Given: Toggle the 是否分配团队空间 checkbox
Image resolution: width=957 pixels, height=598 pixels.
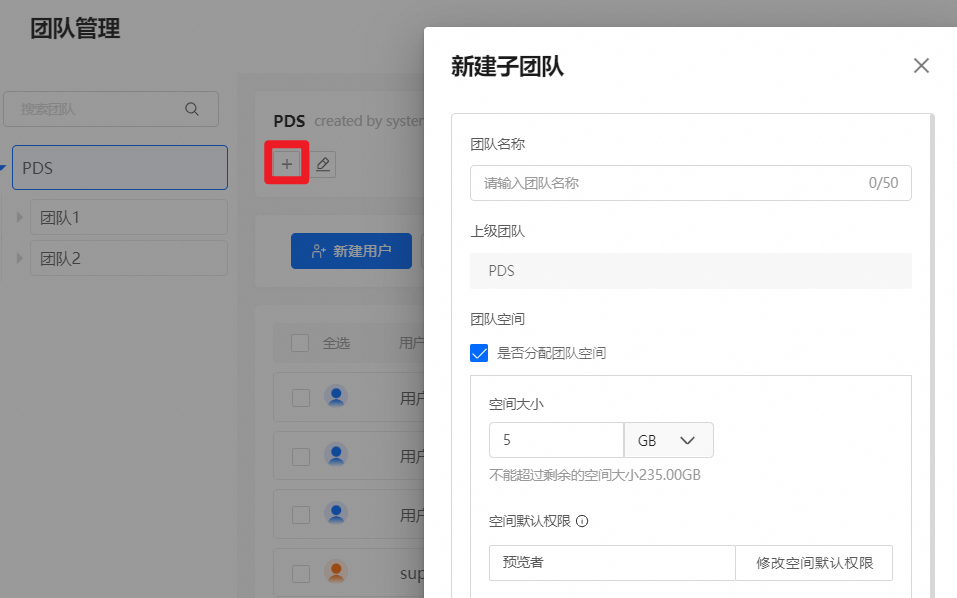Looking at the screenshot, I should (479, 353).
